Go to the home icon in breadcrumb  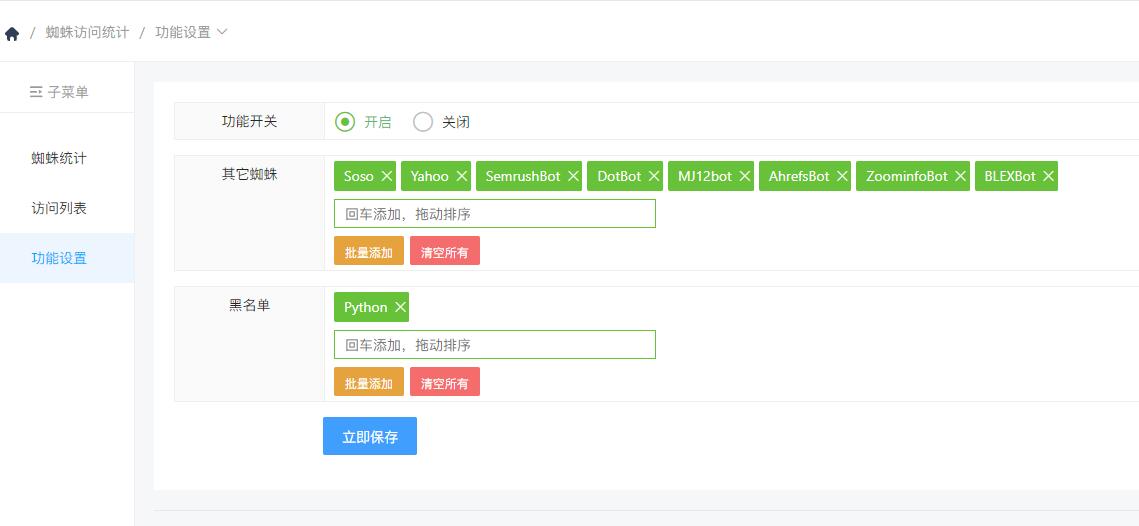pos(12,33)
